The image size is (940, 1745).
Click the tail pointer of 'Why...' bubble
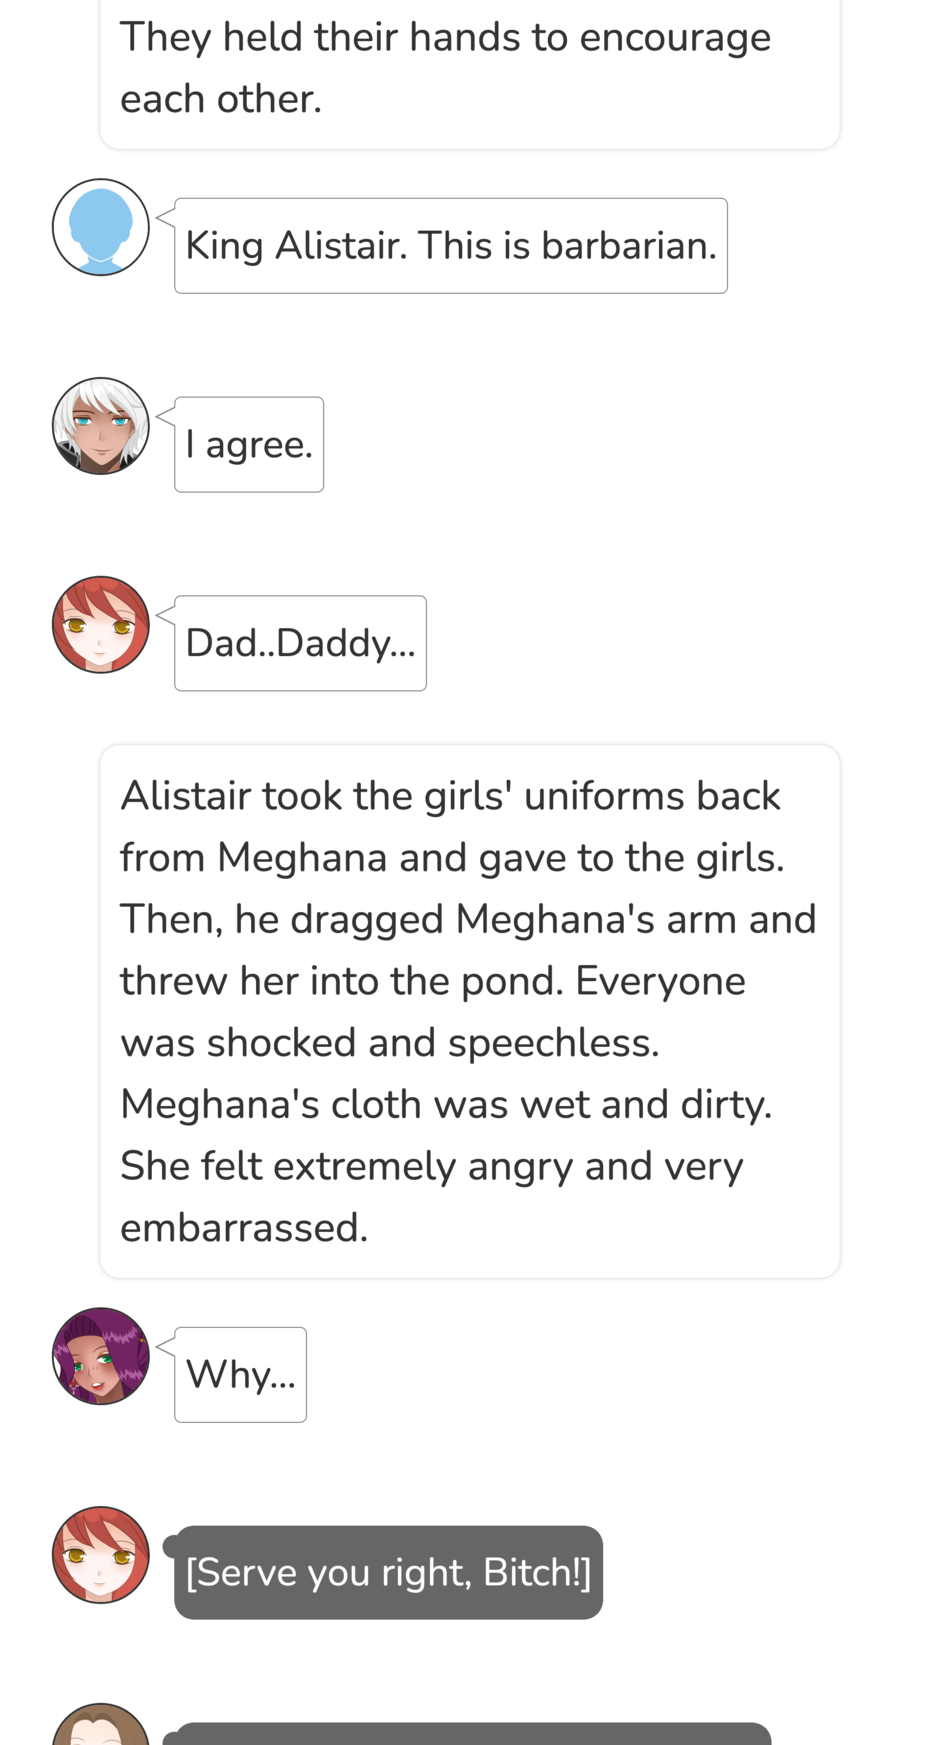tap(166, 1346)
